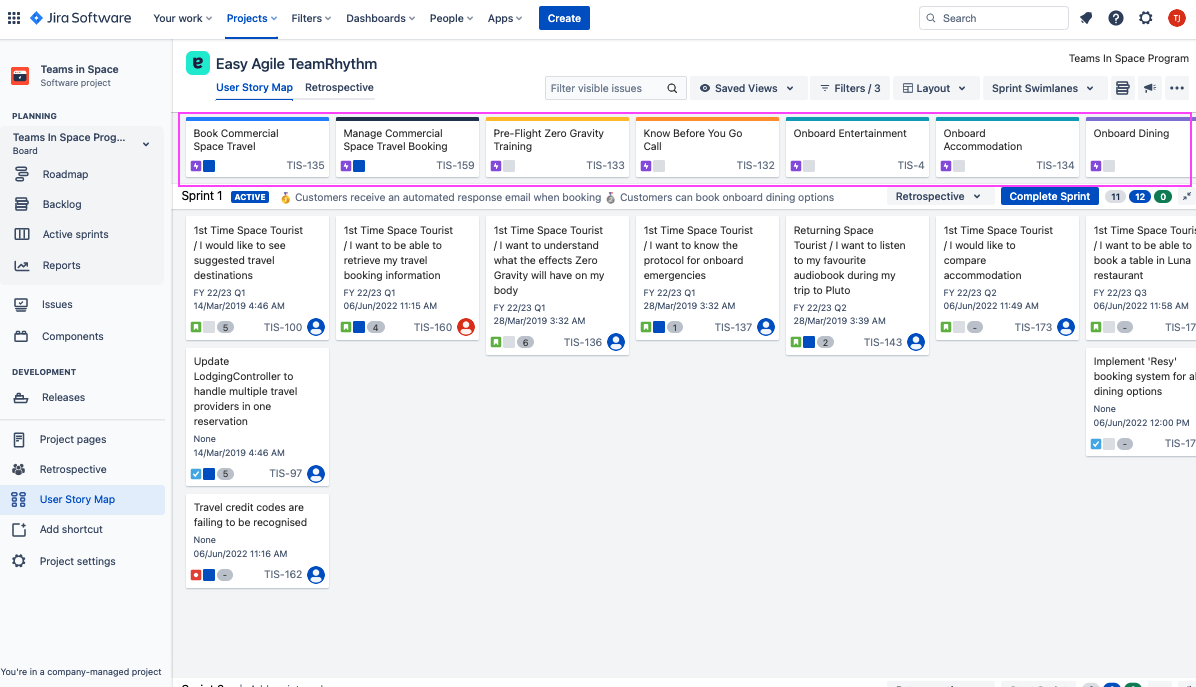Screen dimensions: 1196x687
Task: Collapse Sprint 1 swimlane using arrows icon
Action: [1187, 197]
